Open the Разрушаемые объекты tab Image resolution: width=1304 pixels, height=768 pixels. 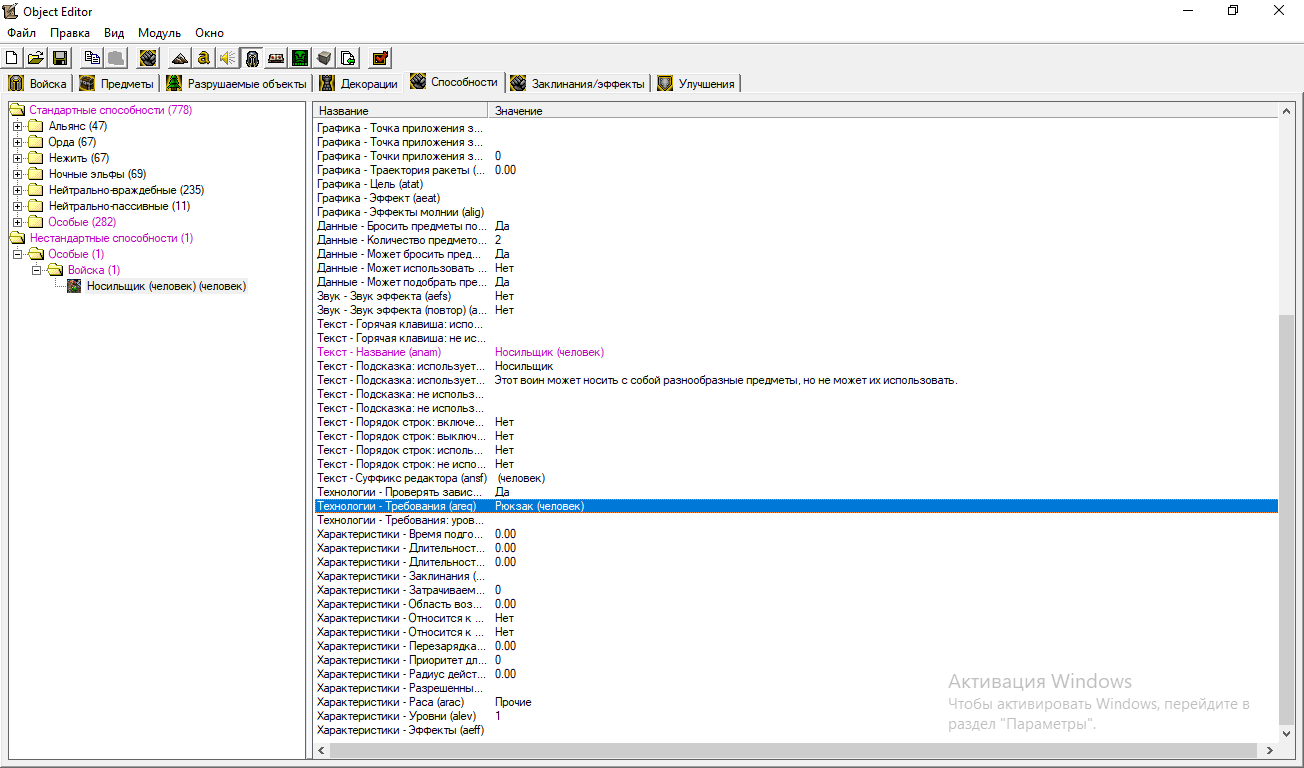237,84
